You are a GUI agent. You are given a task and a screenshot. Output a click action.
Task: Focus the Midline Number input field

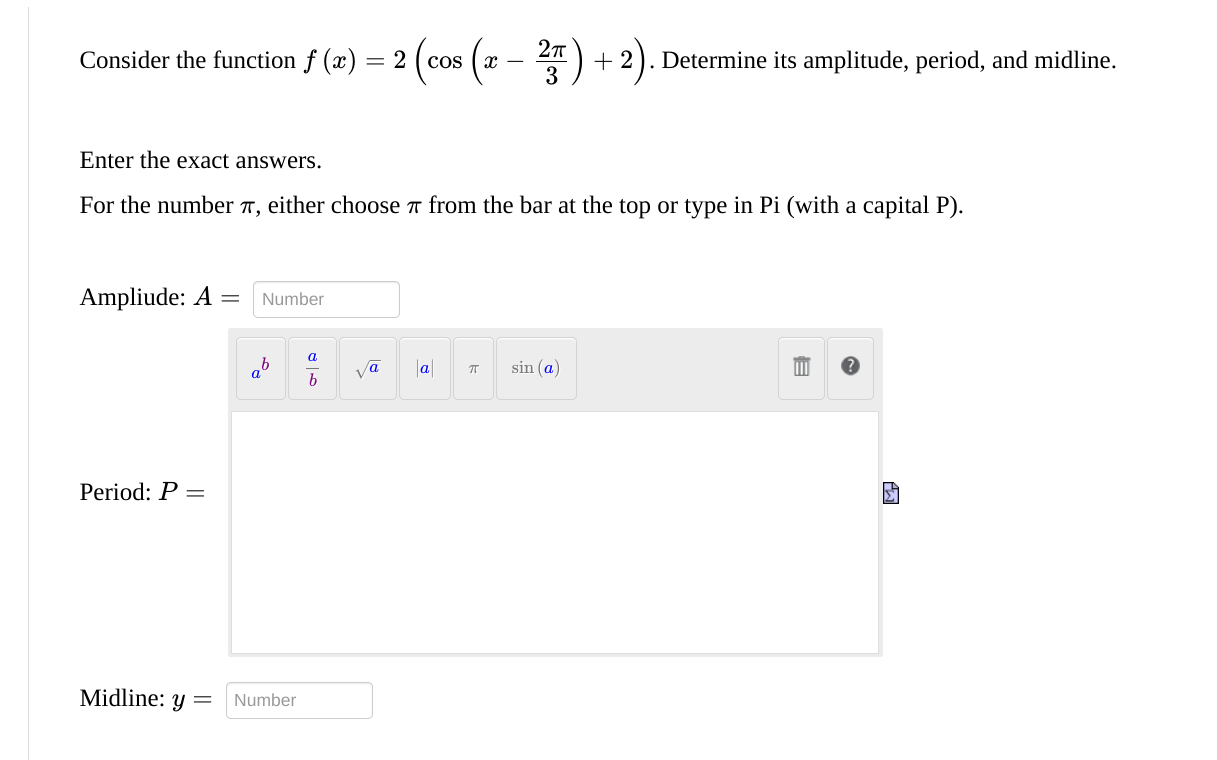point(298,700)
